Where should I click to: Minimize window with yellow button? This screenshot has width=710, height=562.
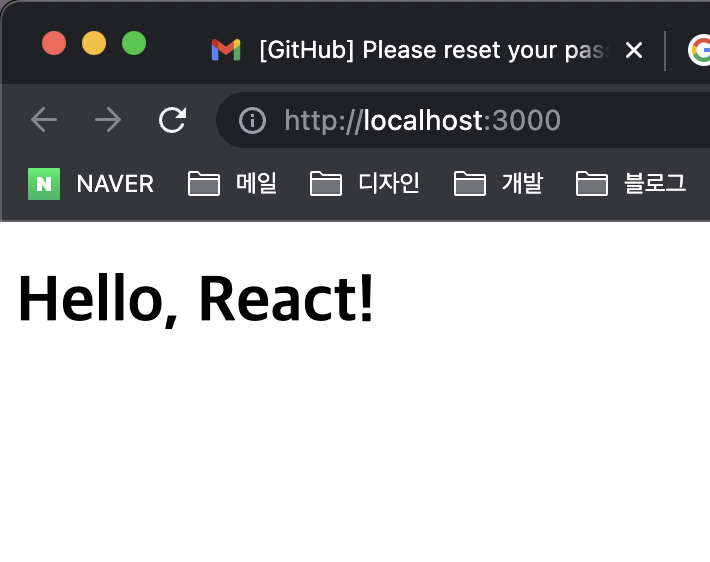coord(94,43)
